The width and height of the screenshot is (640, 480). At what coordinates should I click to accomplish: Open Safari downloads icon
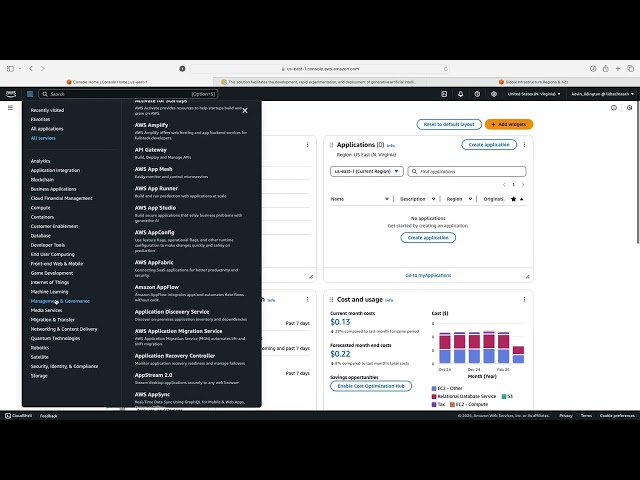(x=593, y=69)
